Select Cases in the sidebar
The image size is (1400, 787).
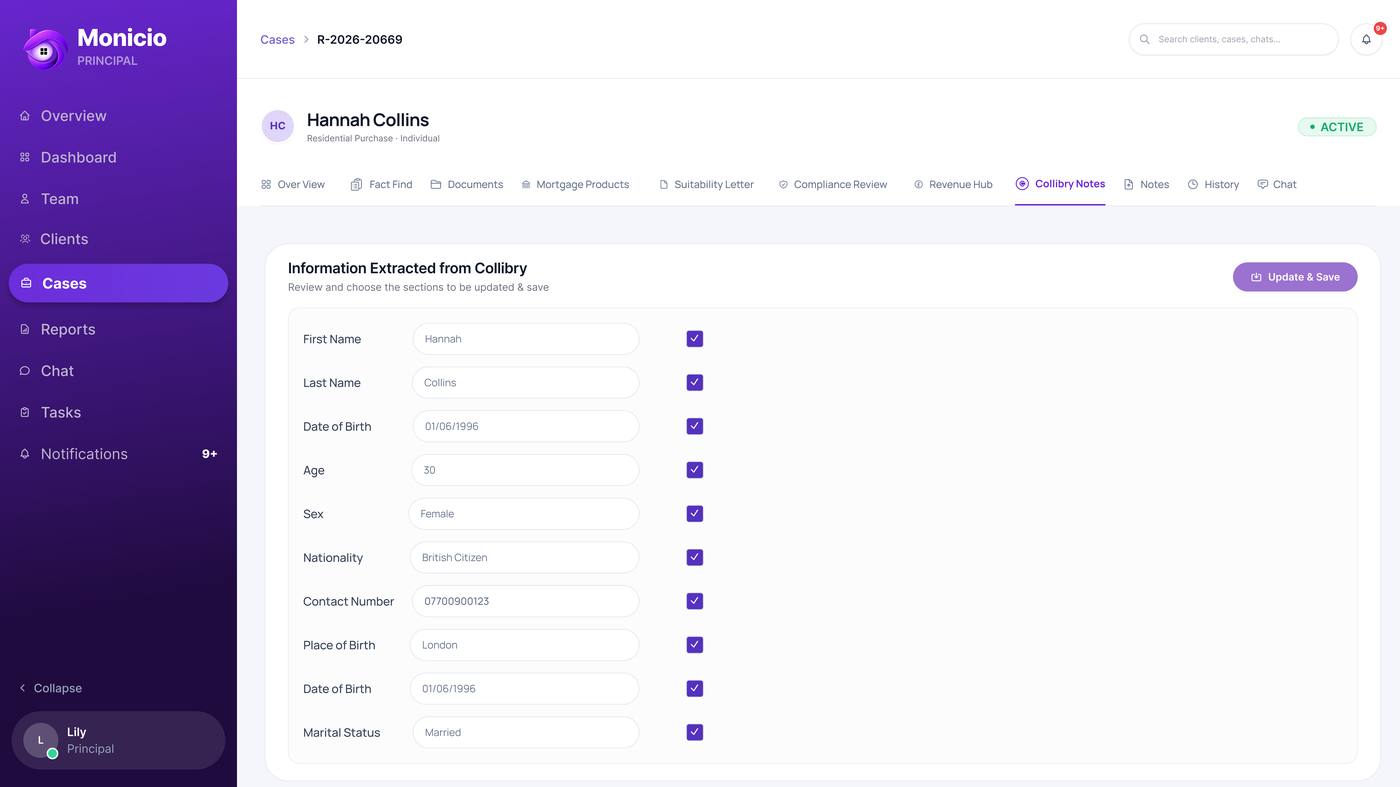(x=118, y=283)
